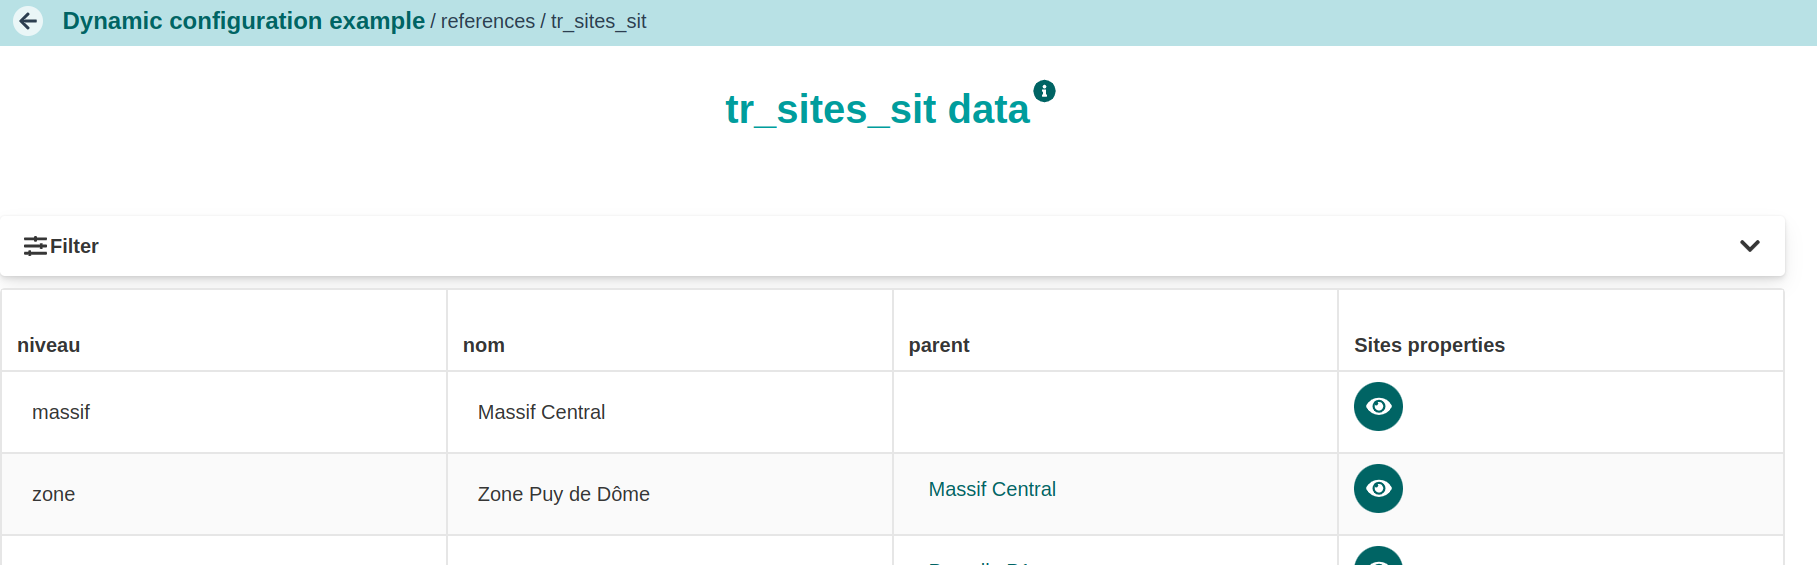Screen dimensions: 1817x565
Task: Click the nom column header
Action: (x=484, y=345)
